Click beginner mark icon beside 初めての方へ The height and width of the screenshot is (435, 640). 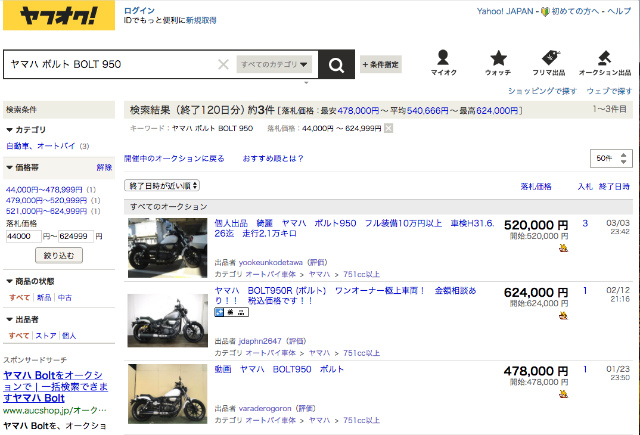[x=545, y=12]
